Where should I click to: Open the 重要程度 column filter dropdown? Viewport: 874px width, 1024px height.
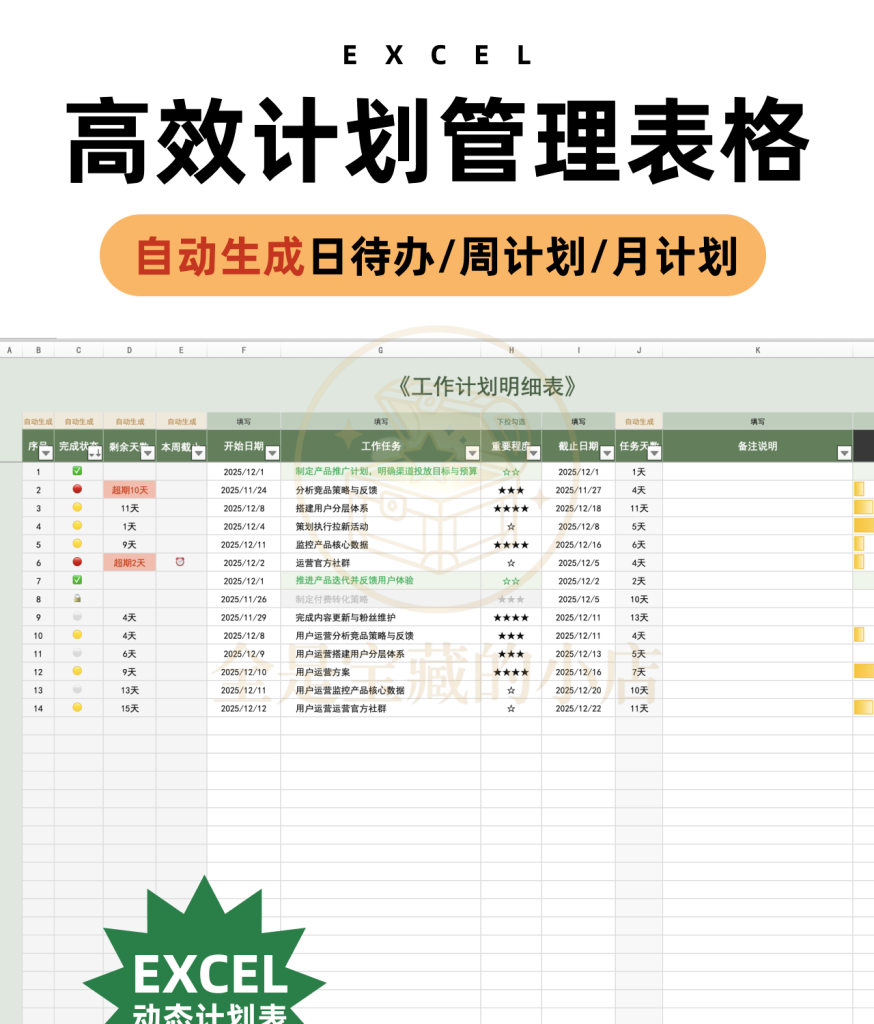click(x=534, y=453)
